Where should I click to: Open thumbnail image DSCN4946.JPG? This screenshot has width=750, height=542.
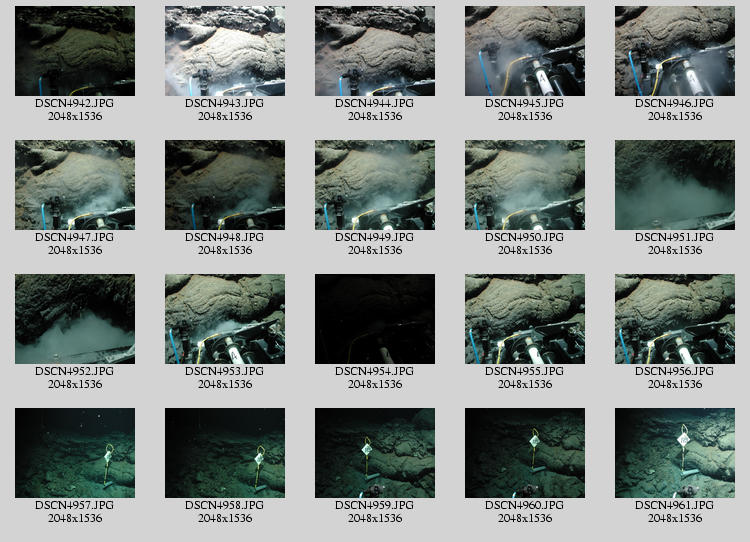[675, 51]
